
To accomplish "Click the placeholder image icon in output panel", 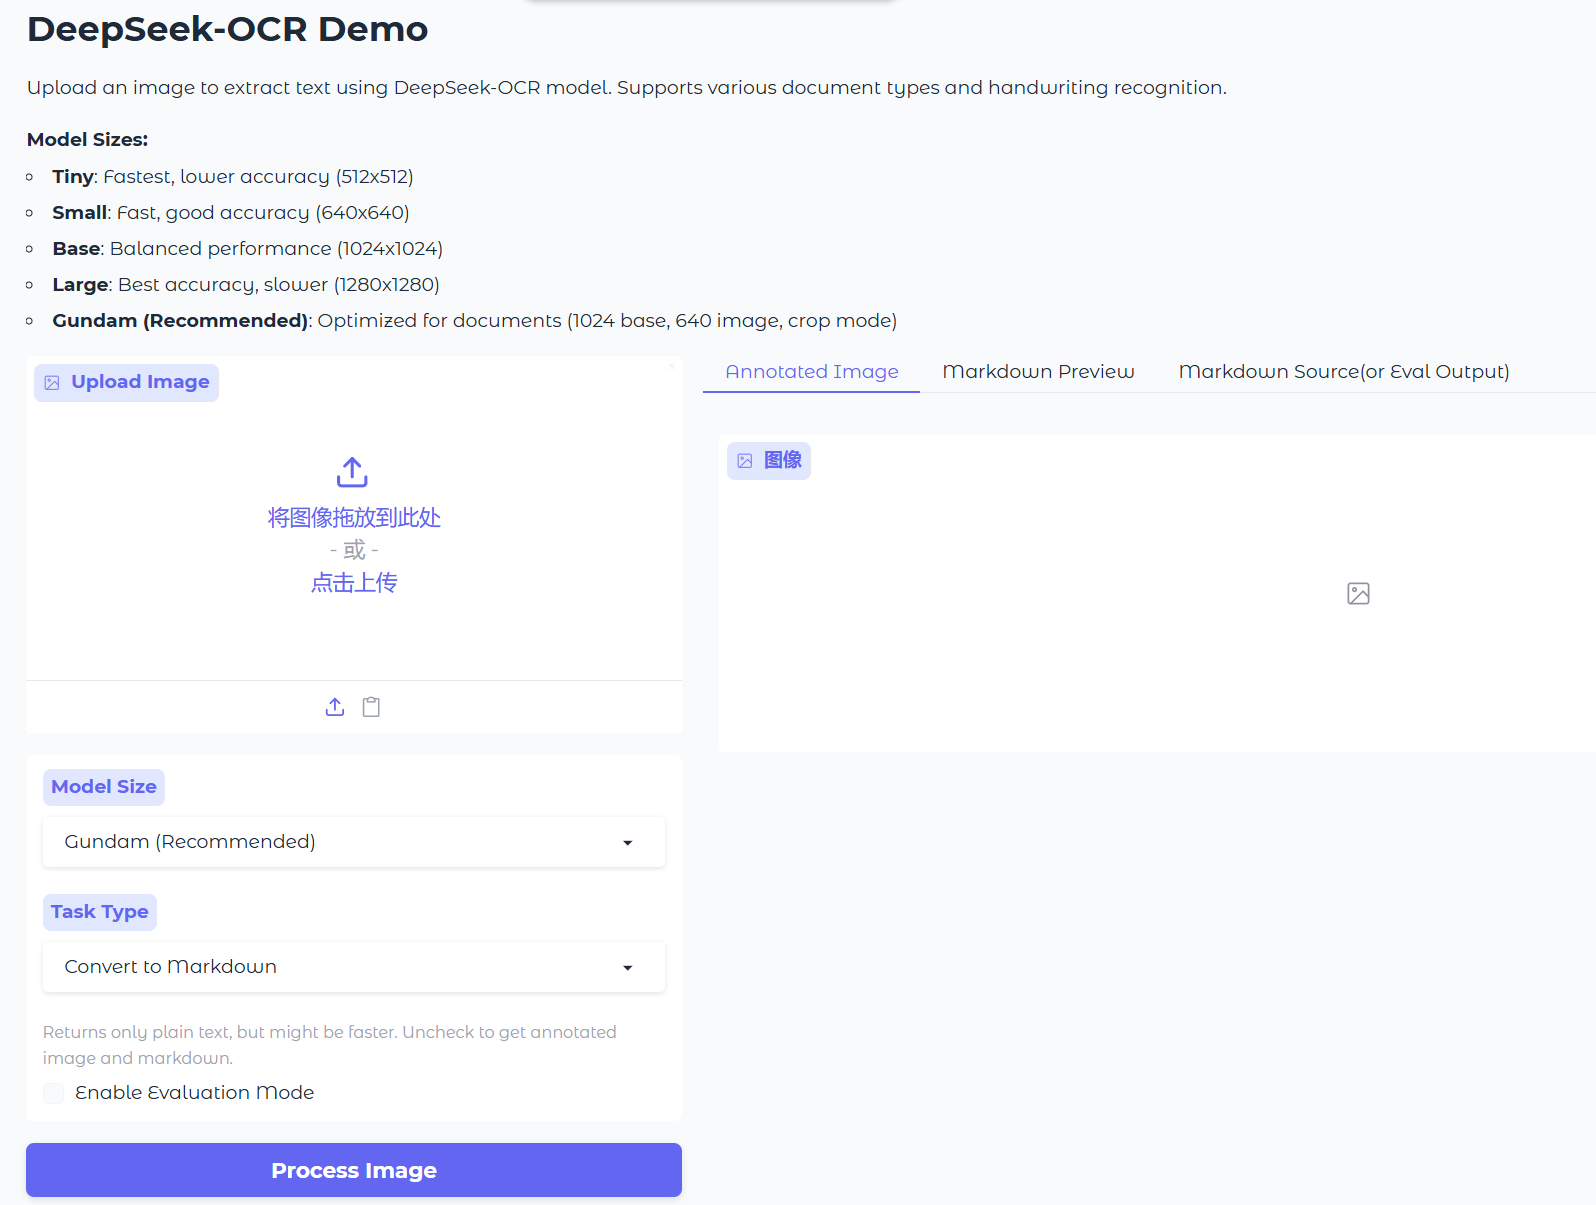I will pyautogui.click(x=1358, y=594).
